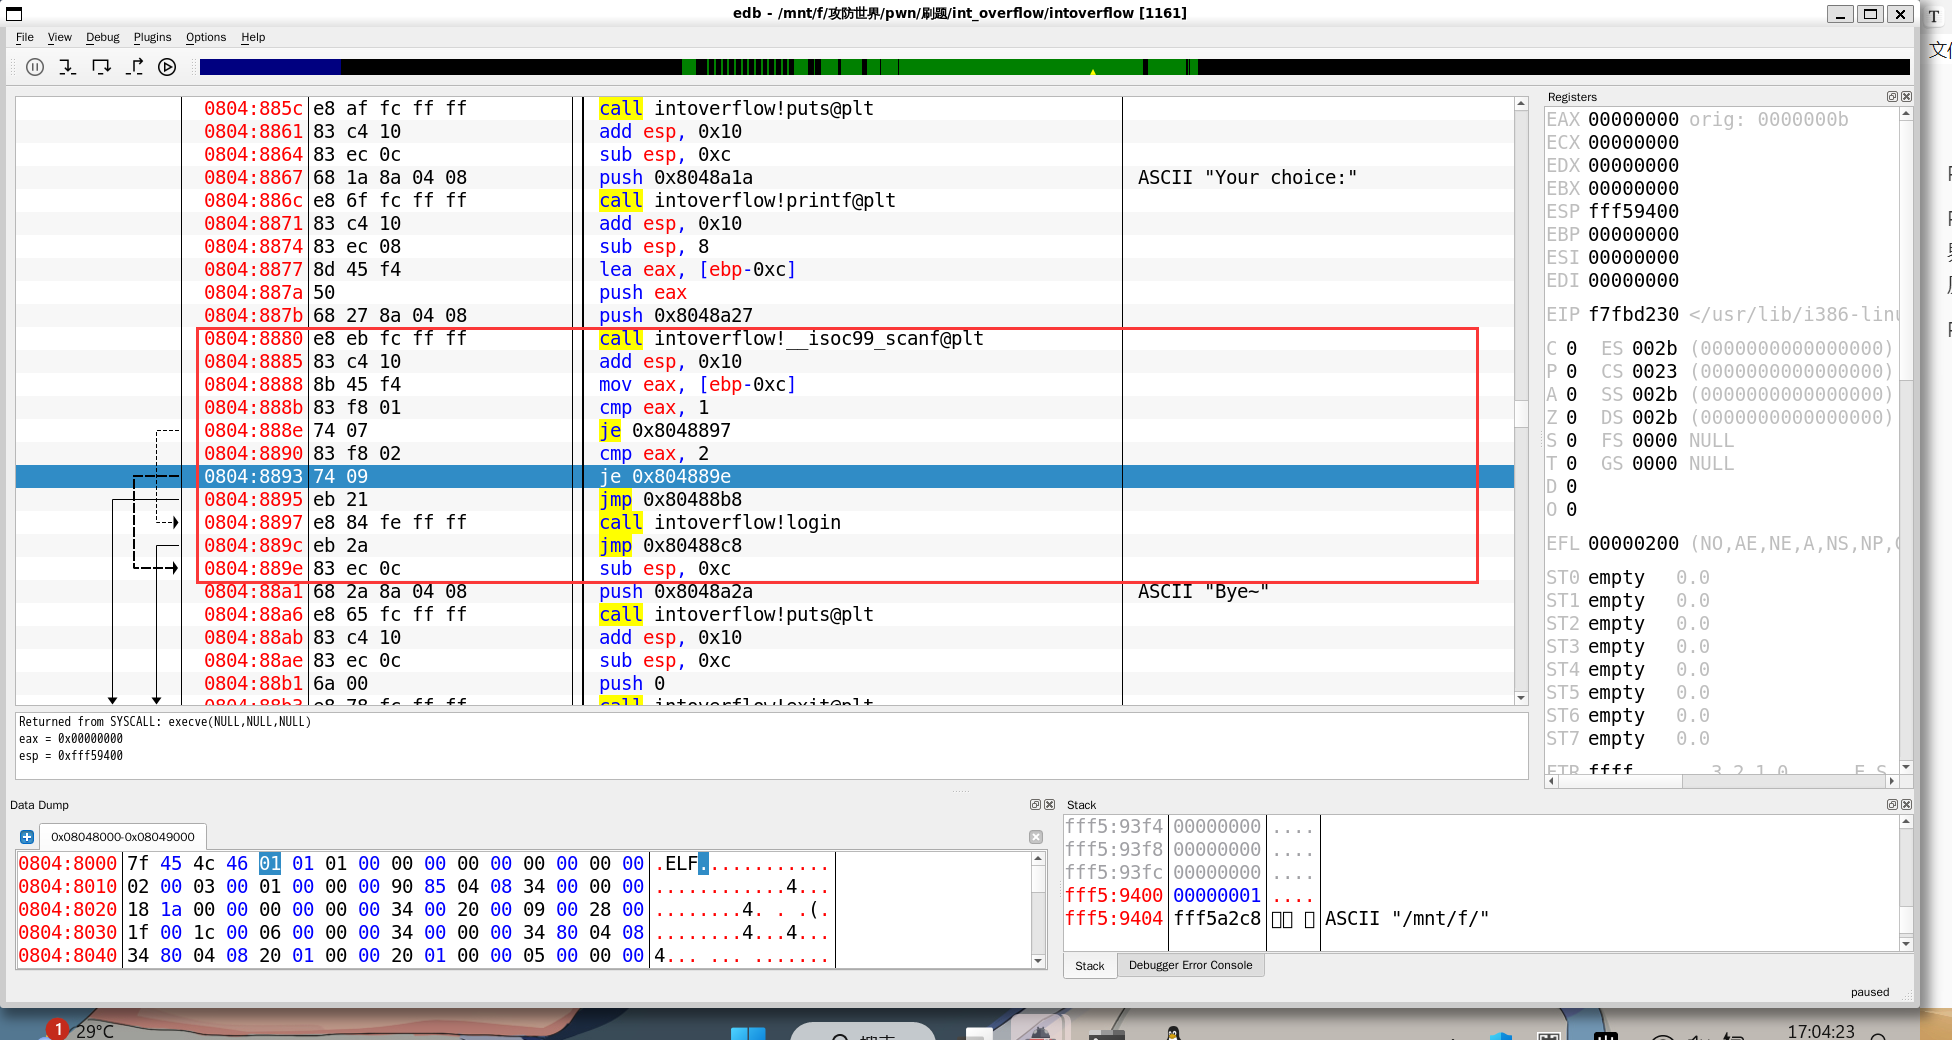Select the EIP register value f7fbd230
The image size is (1952, 1040).
coord(1633,314)
